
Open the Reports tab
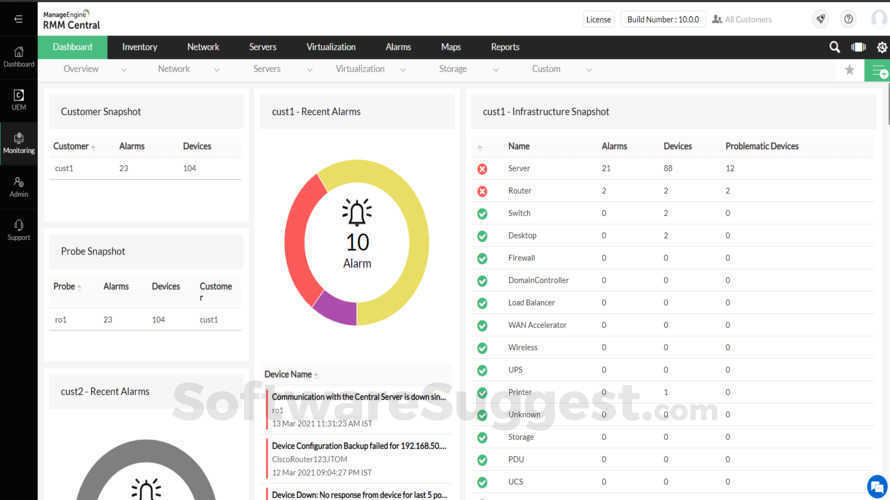pyautogui.click(x=505, y=47)
